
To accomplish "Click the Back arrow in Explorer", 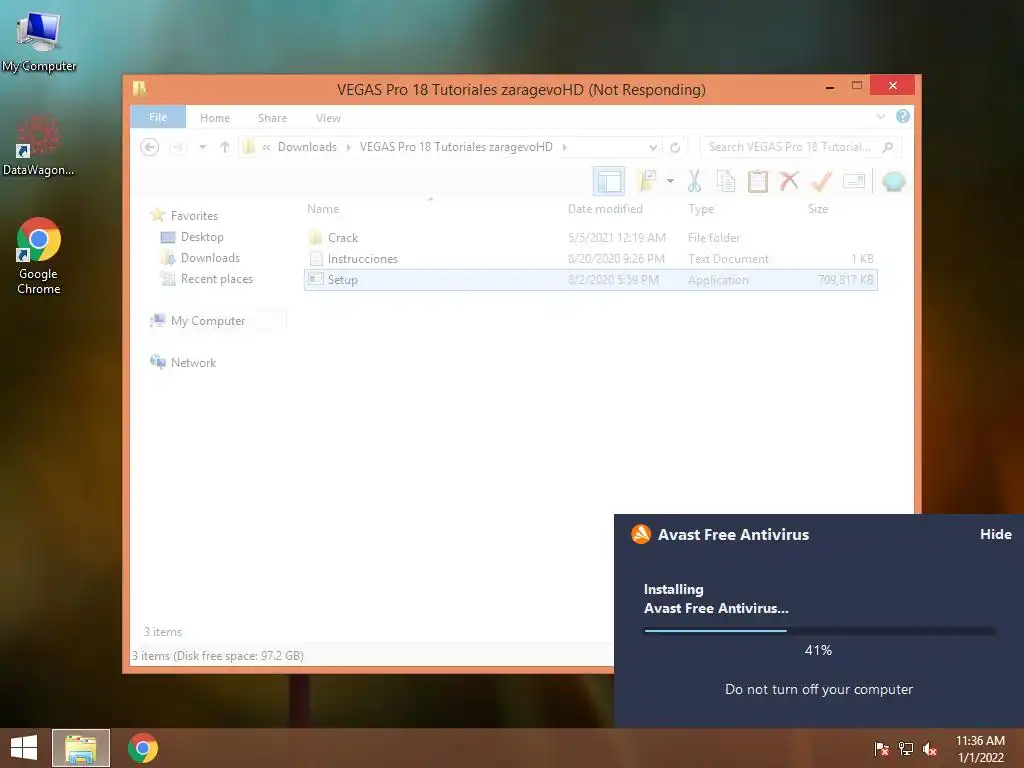I will point(150,147).
